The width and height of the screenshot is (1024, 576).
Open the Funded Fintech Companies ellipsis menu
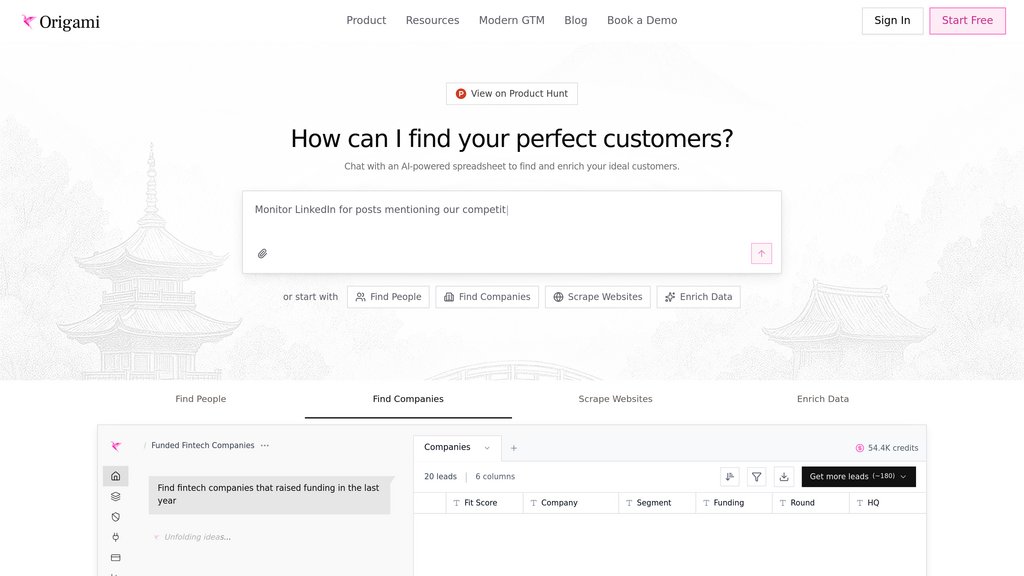point(265,446)
